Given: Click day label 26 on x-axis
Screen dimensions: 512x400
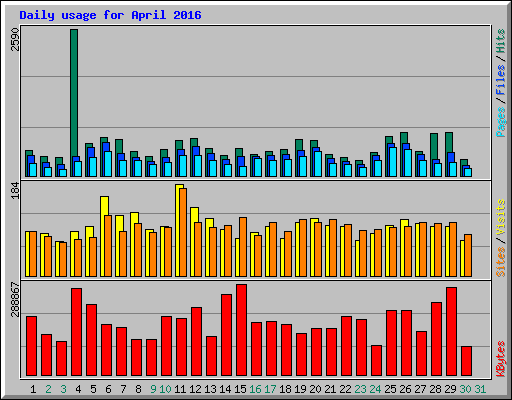Looking at the screenshot, I should [x=405, y=389].
